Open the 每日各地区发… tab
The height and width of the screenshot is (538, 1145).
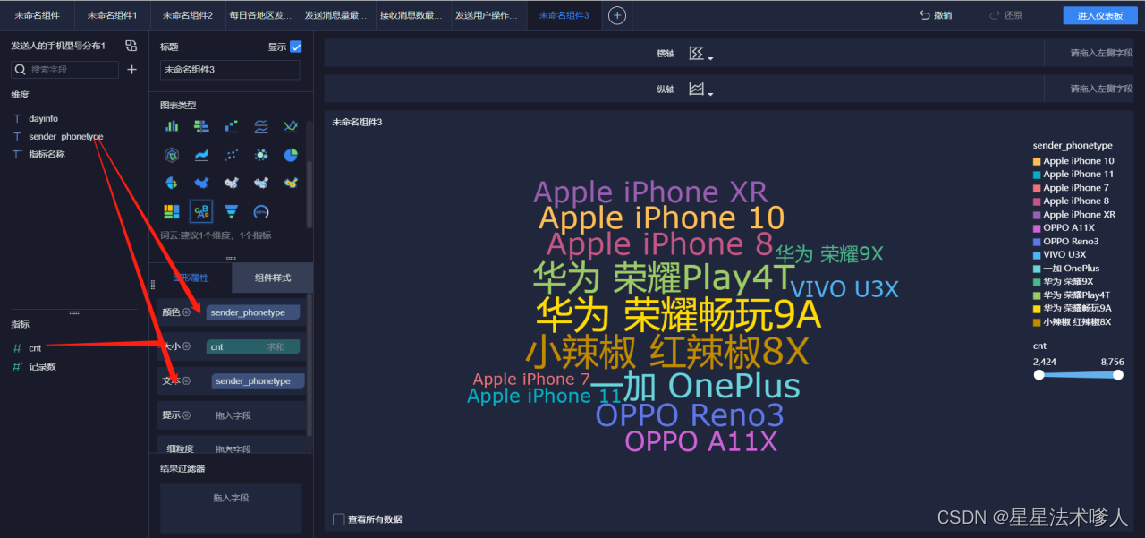click(x=263, y=15)
